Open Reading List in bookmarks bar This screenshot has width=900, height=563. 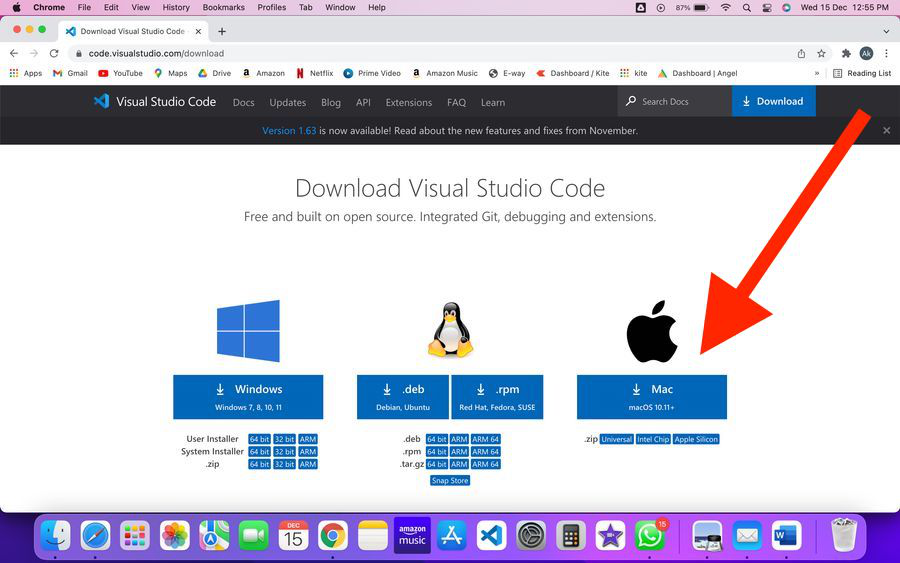(x=862, y=73)
